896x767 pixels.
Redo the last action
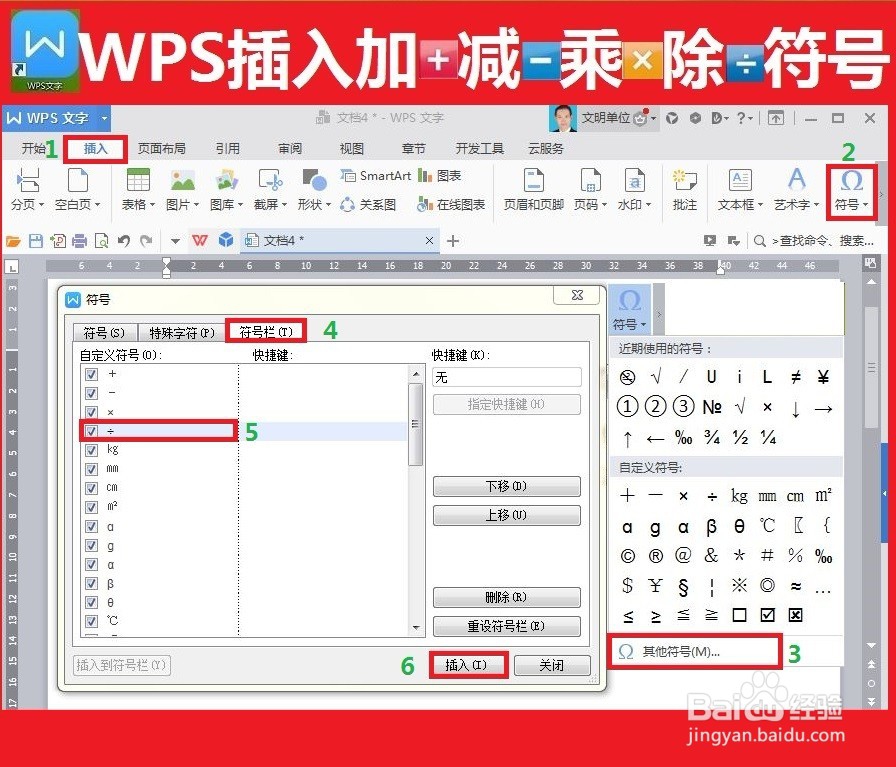pos(146,241)
